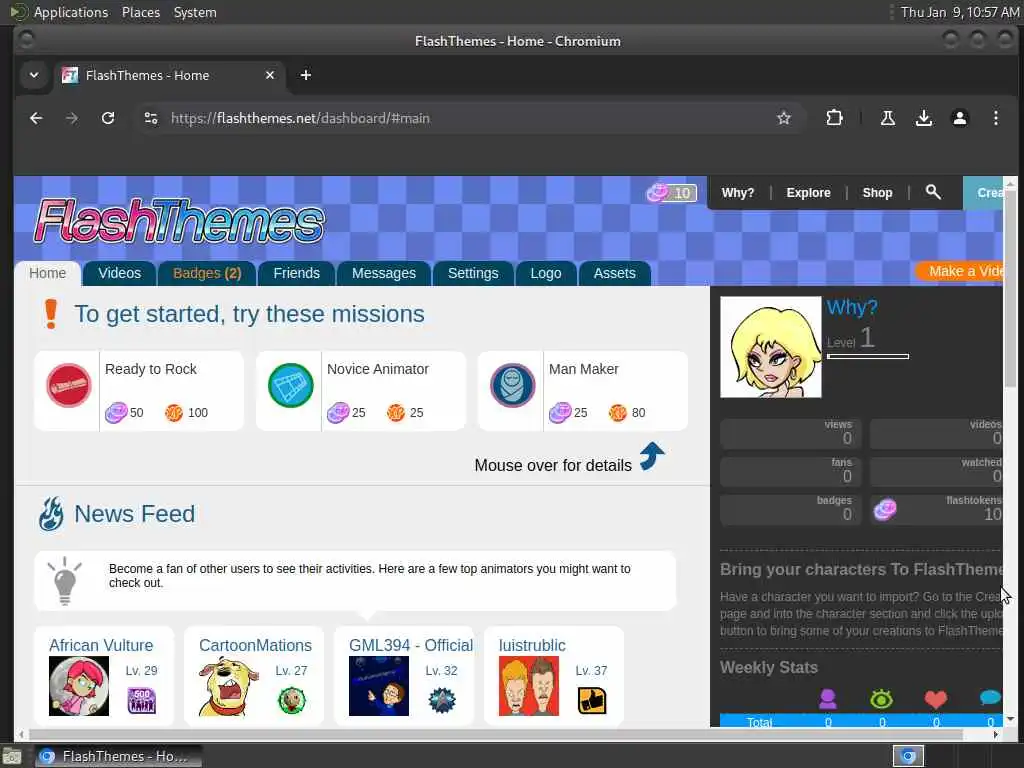
Task: Open the Shop link
Action: tap(877, 193)
